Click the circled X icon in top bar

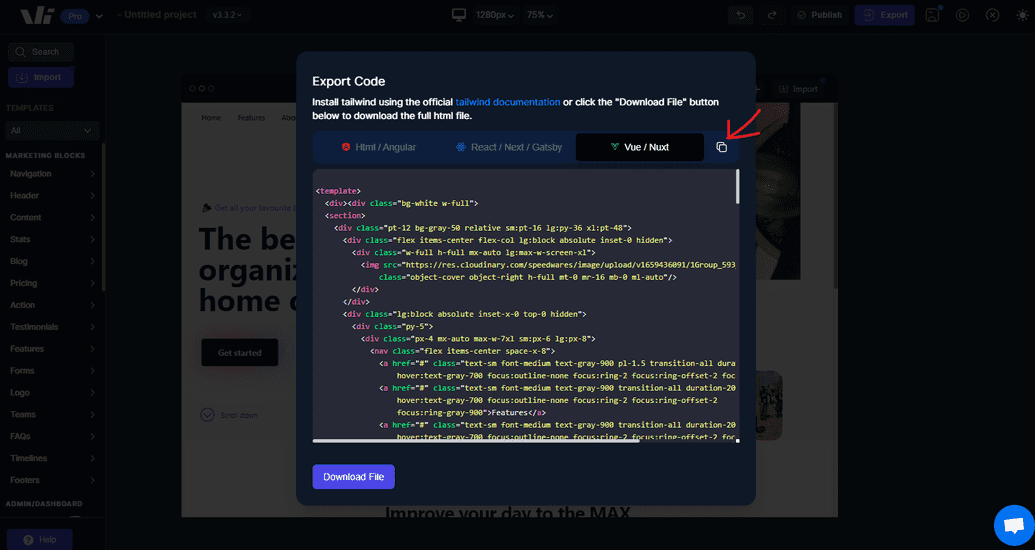pos(992,15)
